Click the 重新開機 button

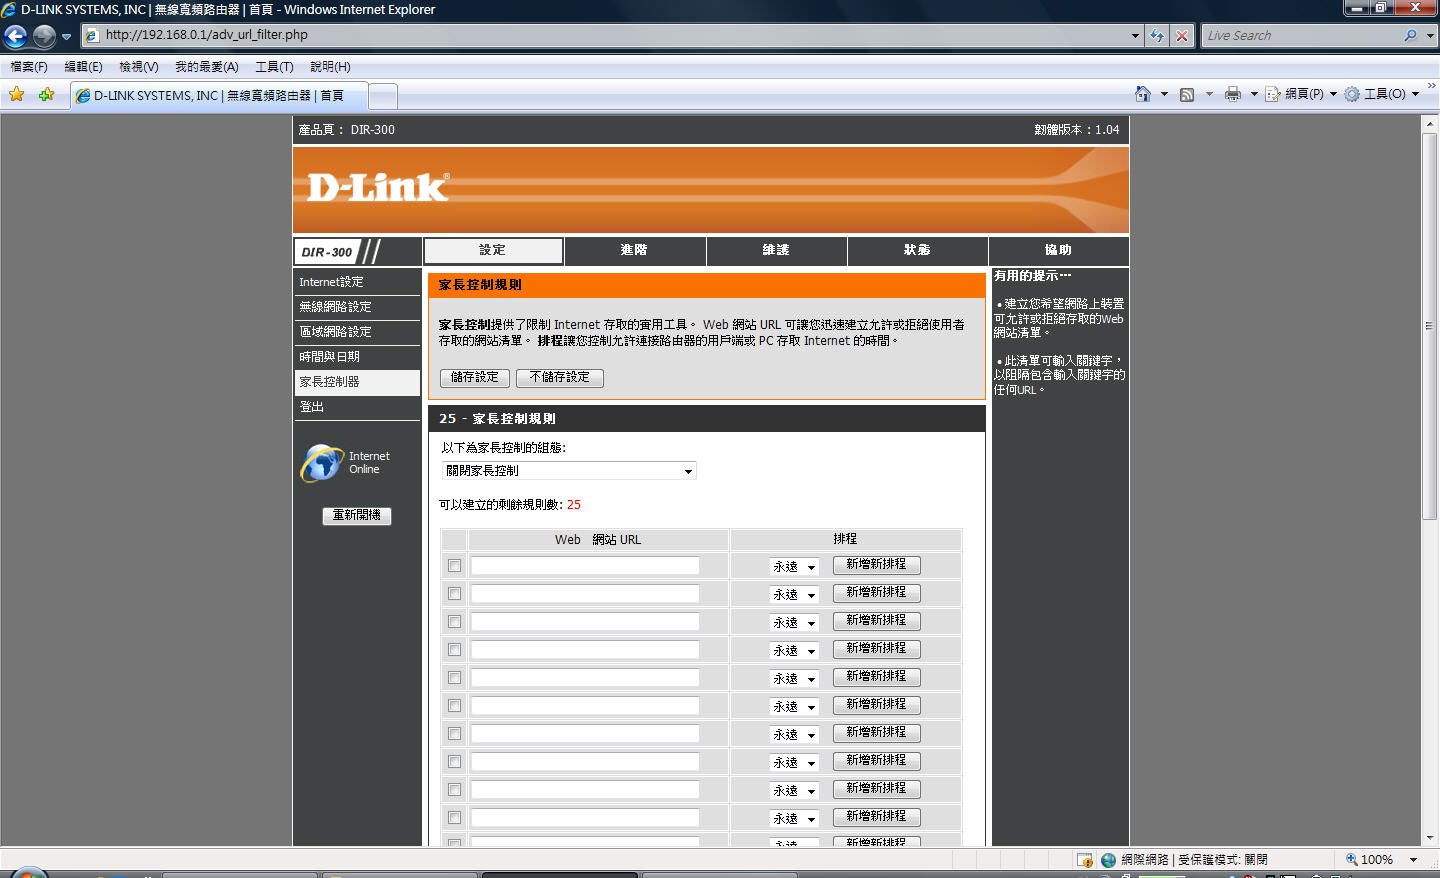pyautogui.click(x=357, y=516)
